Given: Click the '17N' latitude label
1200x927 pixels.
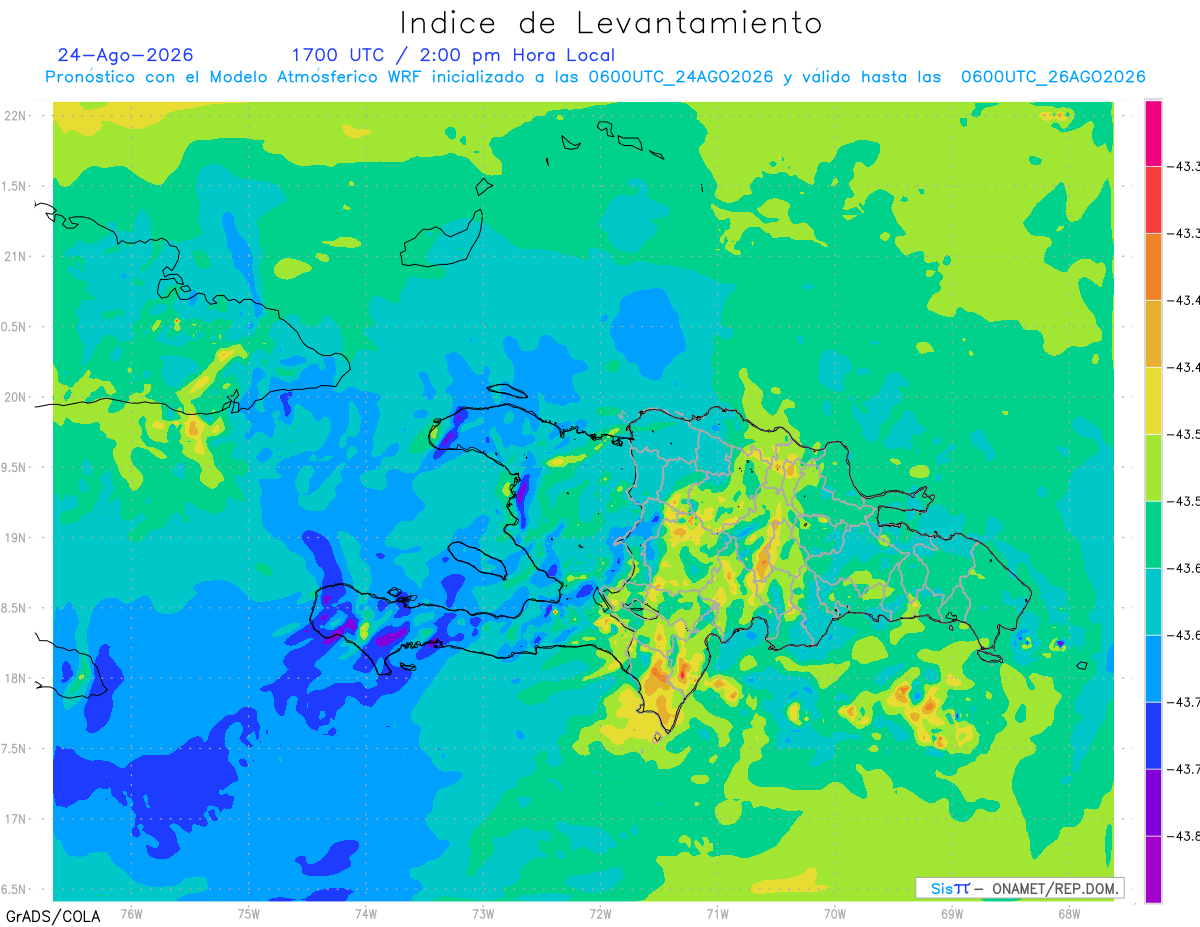Looking at the screenshot, I should click(x=16, y=819).
